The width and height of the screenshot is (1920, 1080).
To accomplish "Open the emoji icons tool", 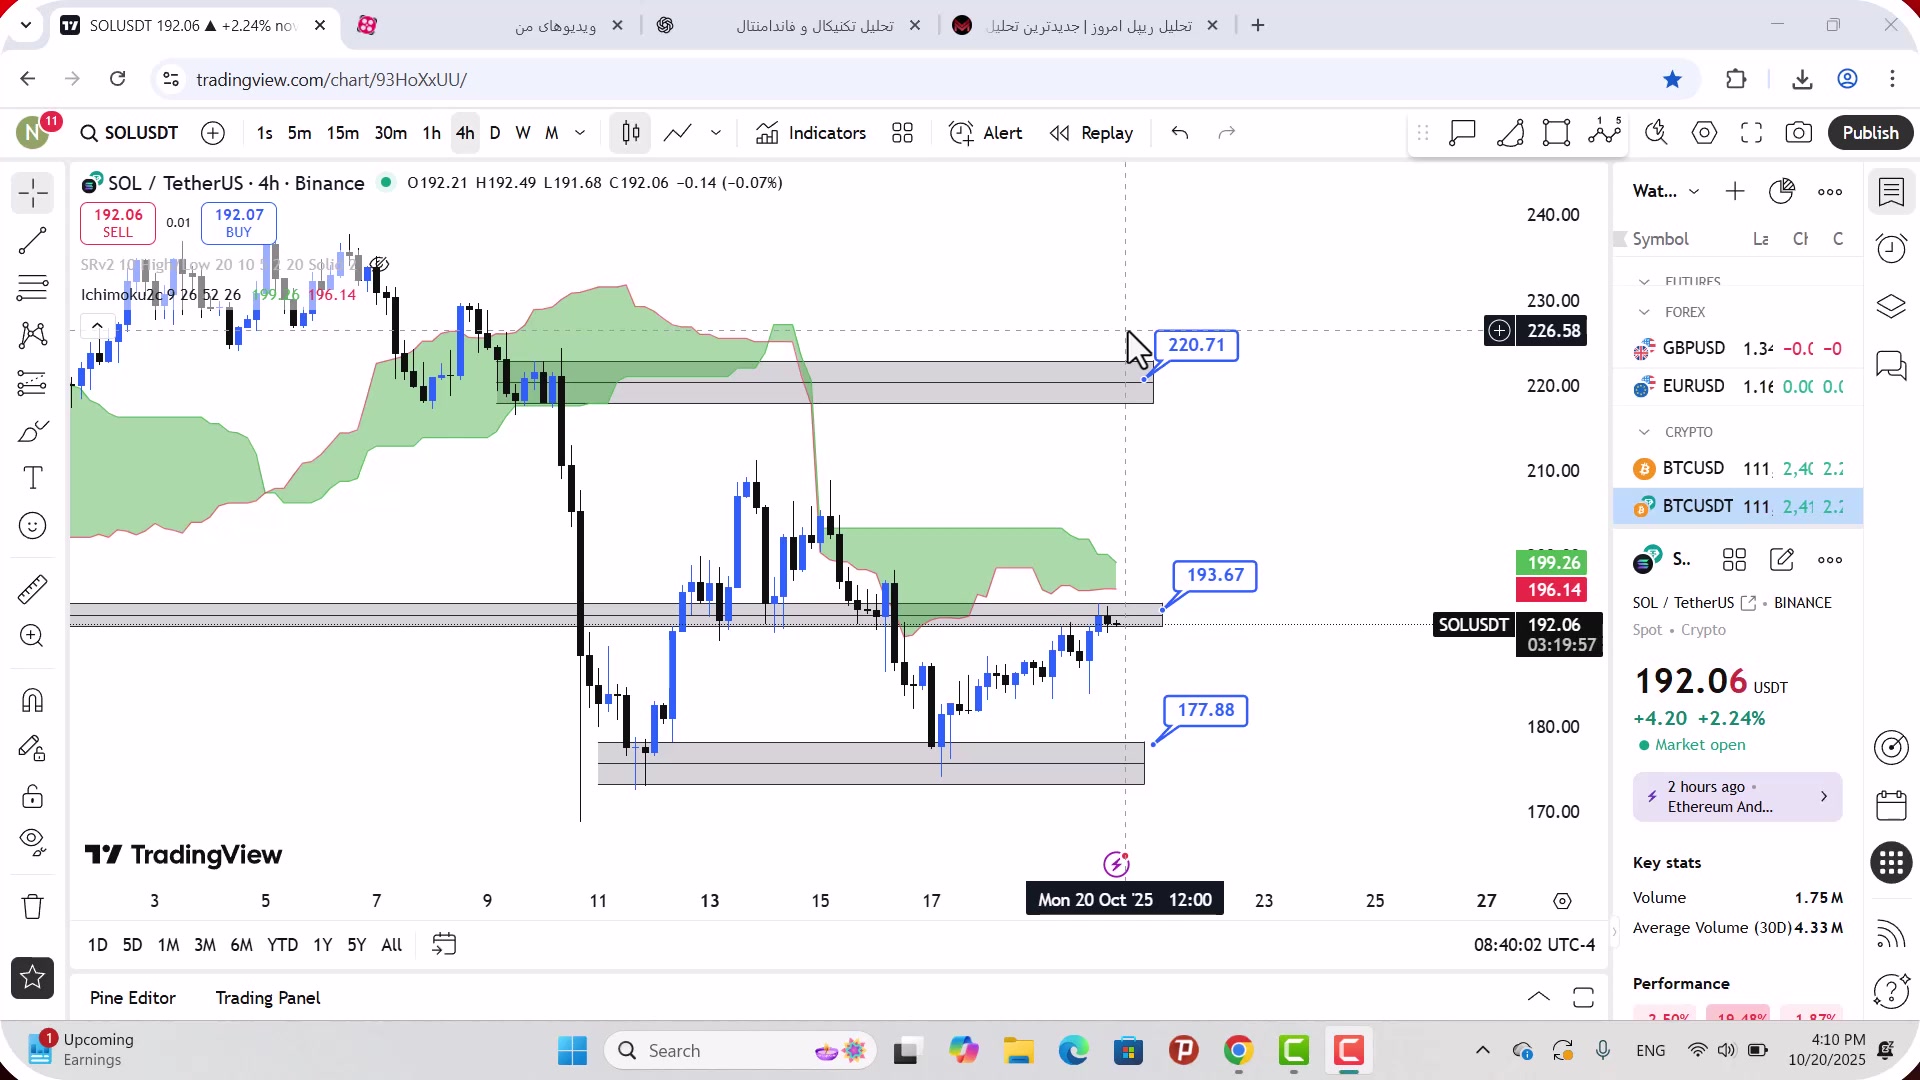I will click(x=32, y=526).
